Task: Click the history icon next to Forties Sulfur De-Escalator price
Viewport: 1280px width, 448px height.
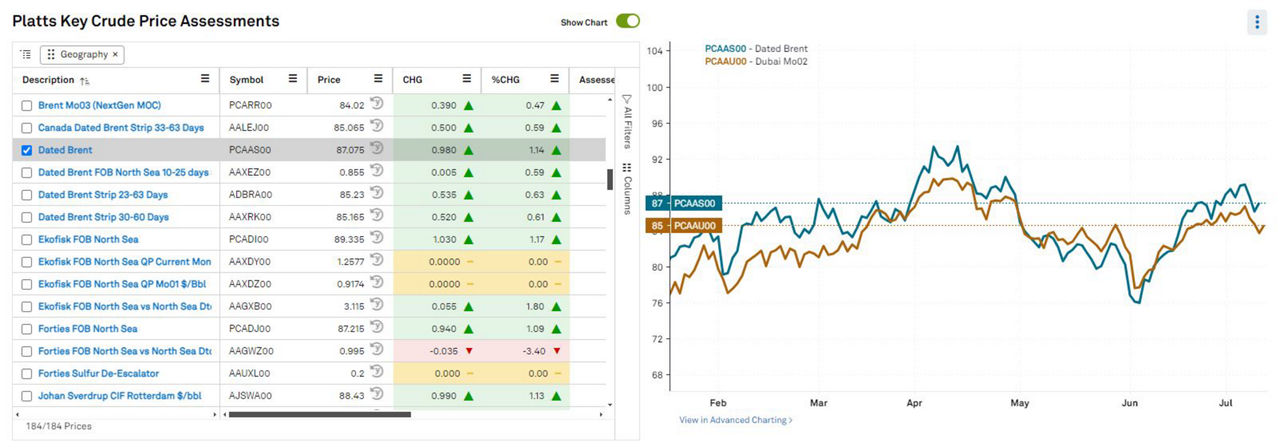Action: click(x=376, y=373)
